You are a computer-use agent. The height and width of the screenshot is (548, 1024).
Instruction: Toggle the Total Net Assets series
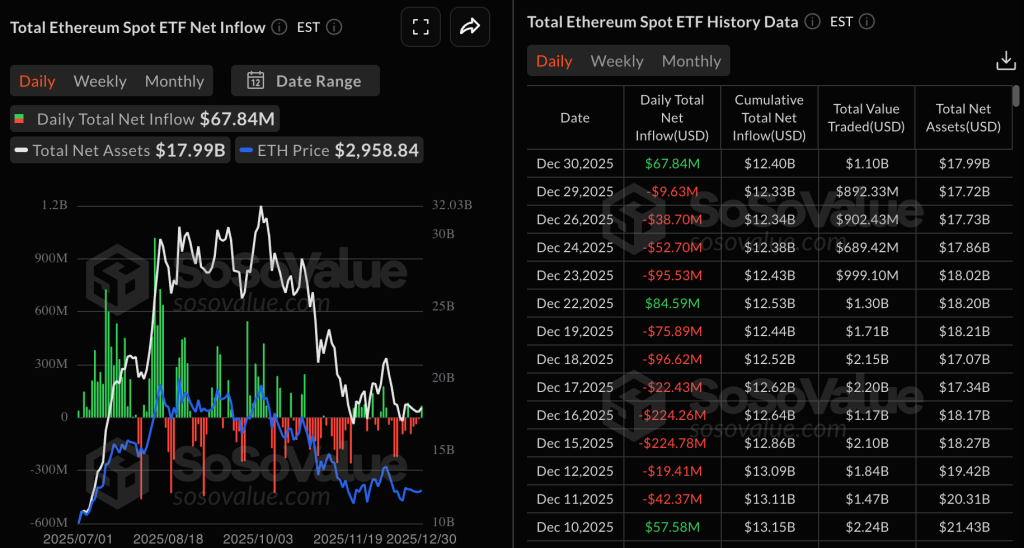pyautogui.click(x=120, y=151)
